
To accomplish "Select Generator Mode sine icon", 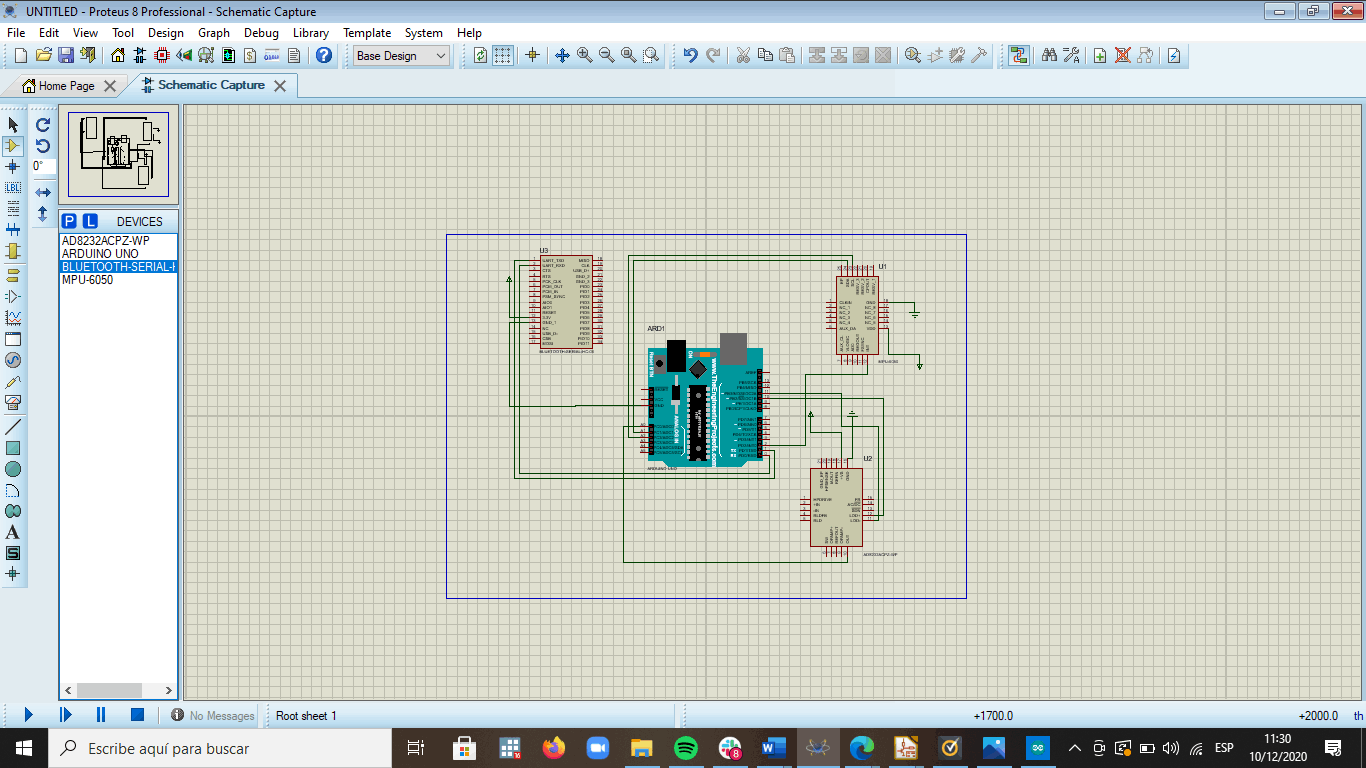I will pyautogui.click(x=13, y=360).
